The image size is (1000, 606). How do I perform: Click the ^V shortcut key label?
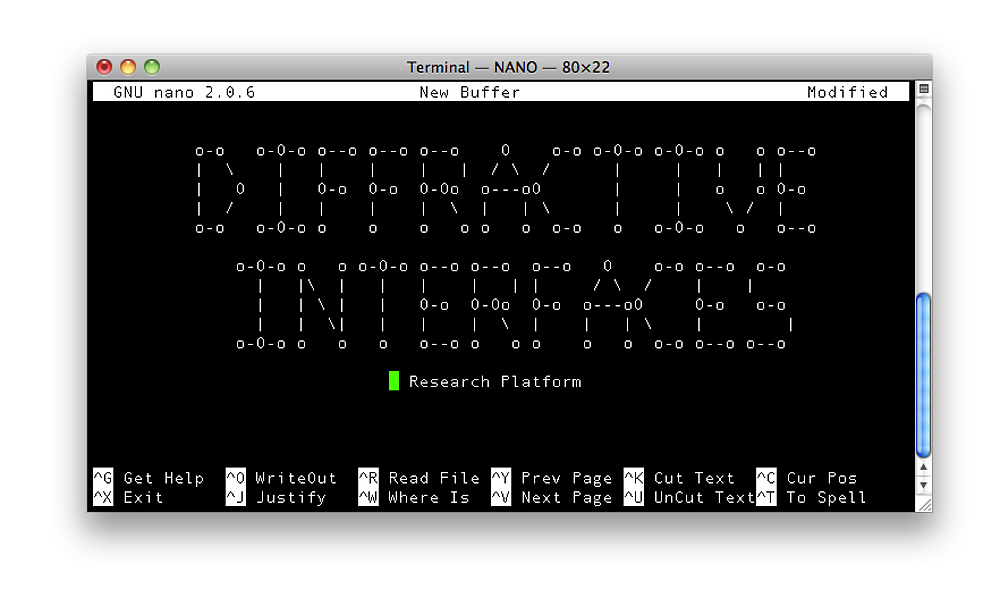point(501,497)
